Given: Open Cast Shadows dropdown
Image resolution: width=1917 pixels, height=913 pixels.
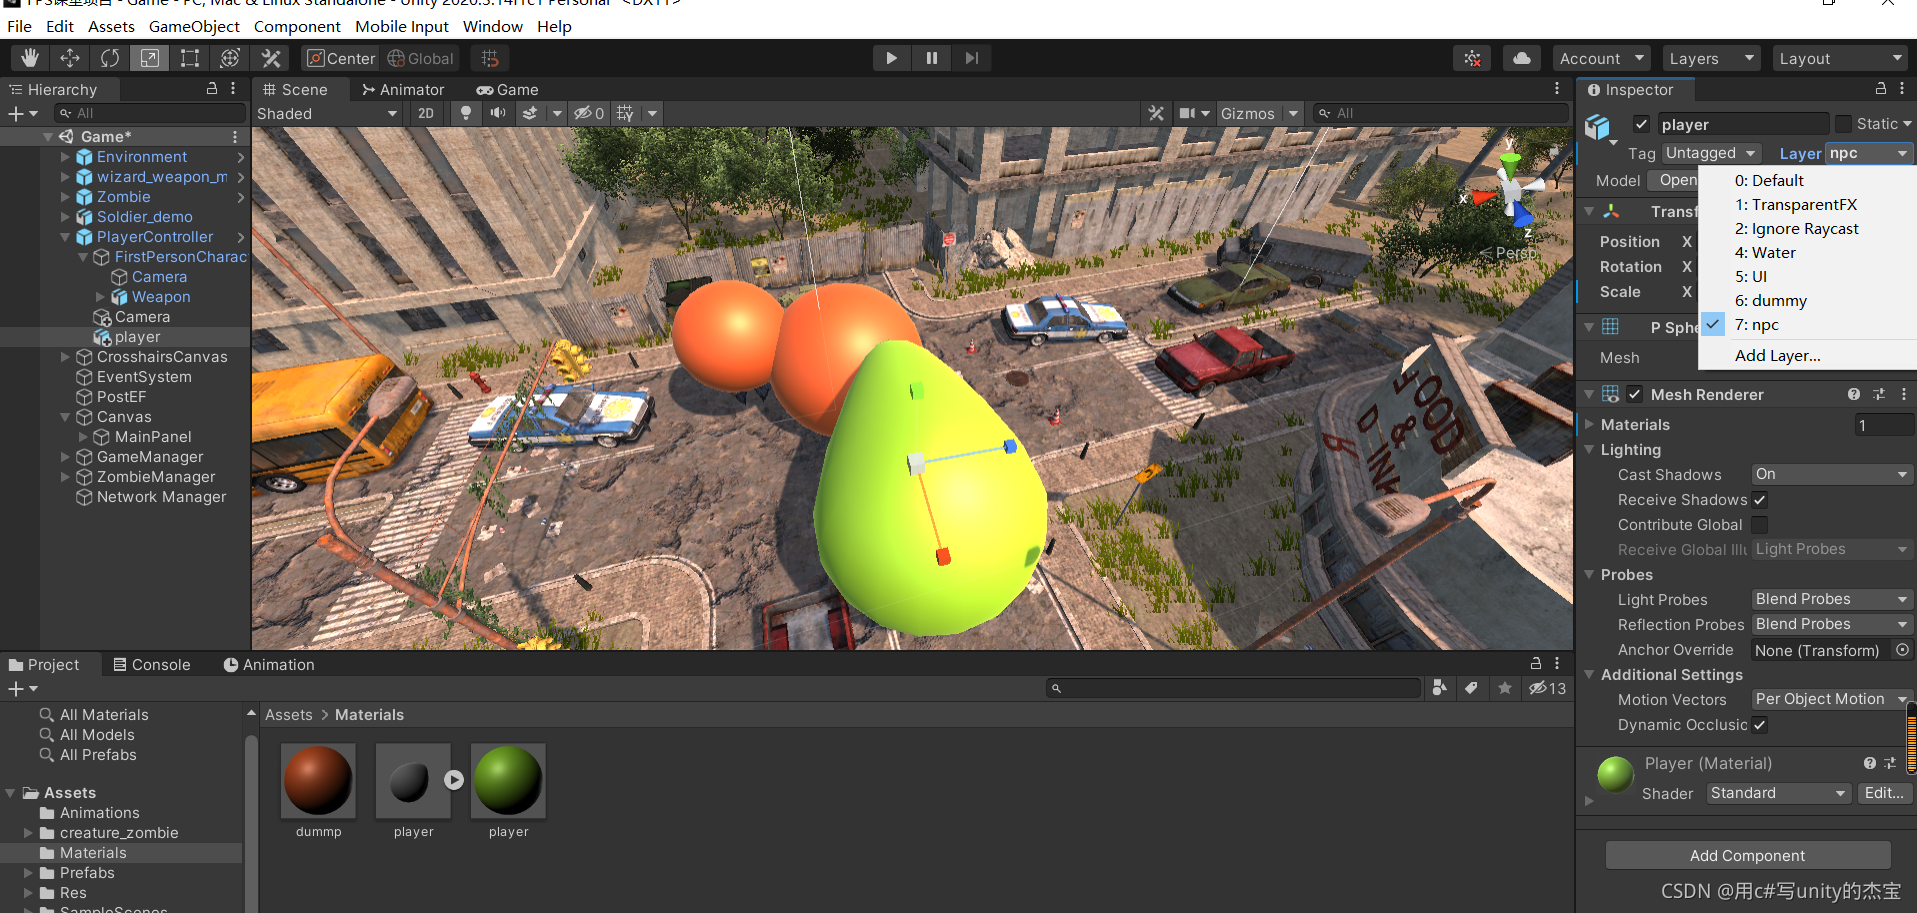Looking at the screenshot, I should point(1832,474).
